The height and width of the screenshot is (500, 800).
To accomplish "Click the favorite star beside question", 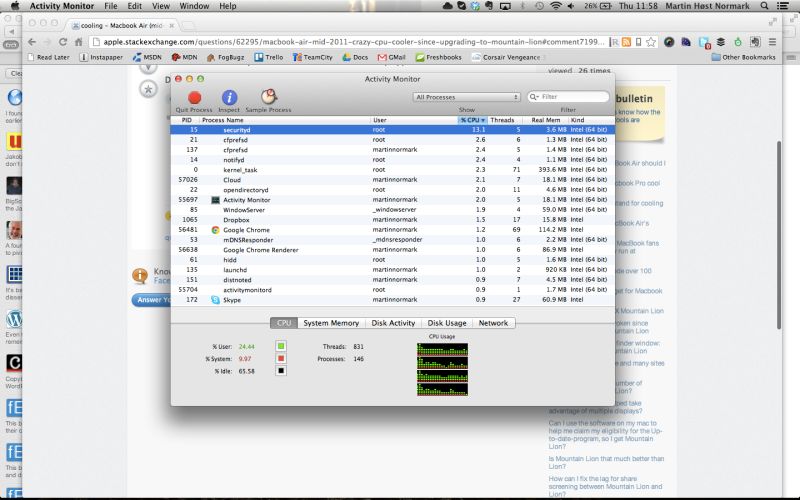I will coord(148,89).
